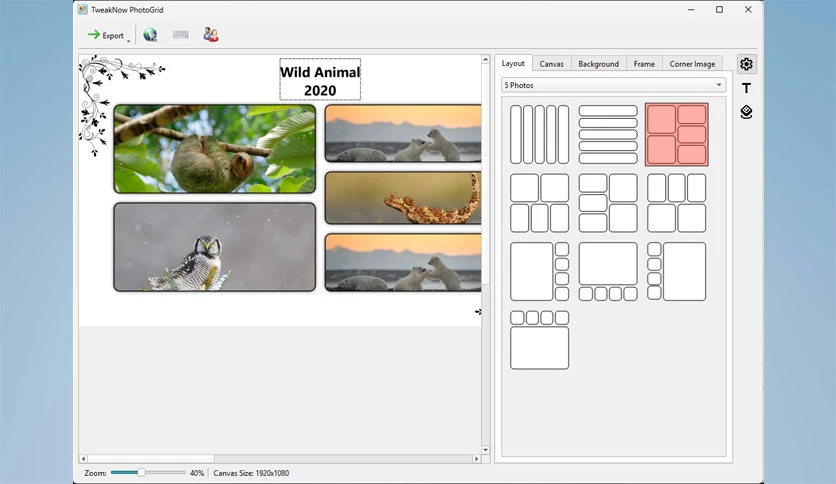Viewport: 836px width, 484px height.
Task: Pick the three-left two-right layout
Action: pyautogui.click(x=608, y=203)
